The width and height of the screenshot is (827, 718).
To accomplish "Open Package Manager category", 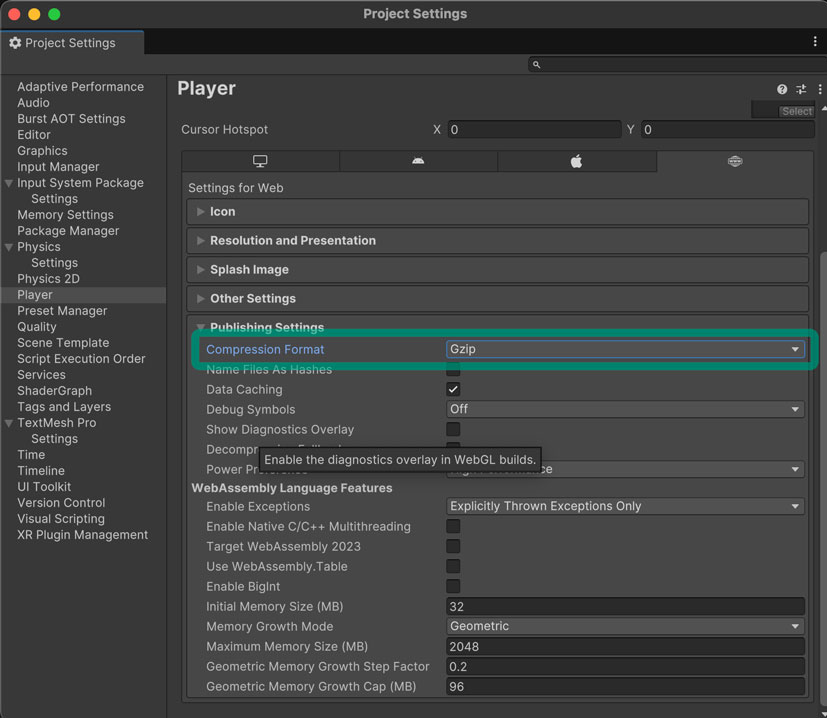I will click(x=68, y=231).
